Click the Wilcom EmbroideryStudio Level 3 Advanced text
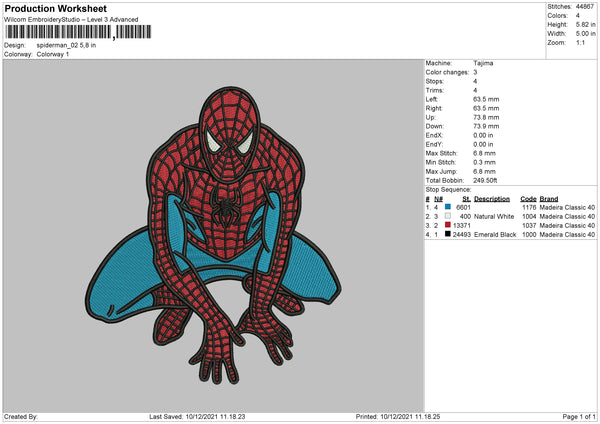The image size is (600, 424). (71, 20)
